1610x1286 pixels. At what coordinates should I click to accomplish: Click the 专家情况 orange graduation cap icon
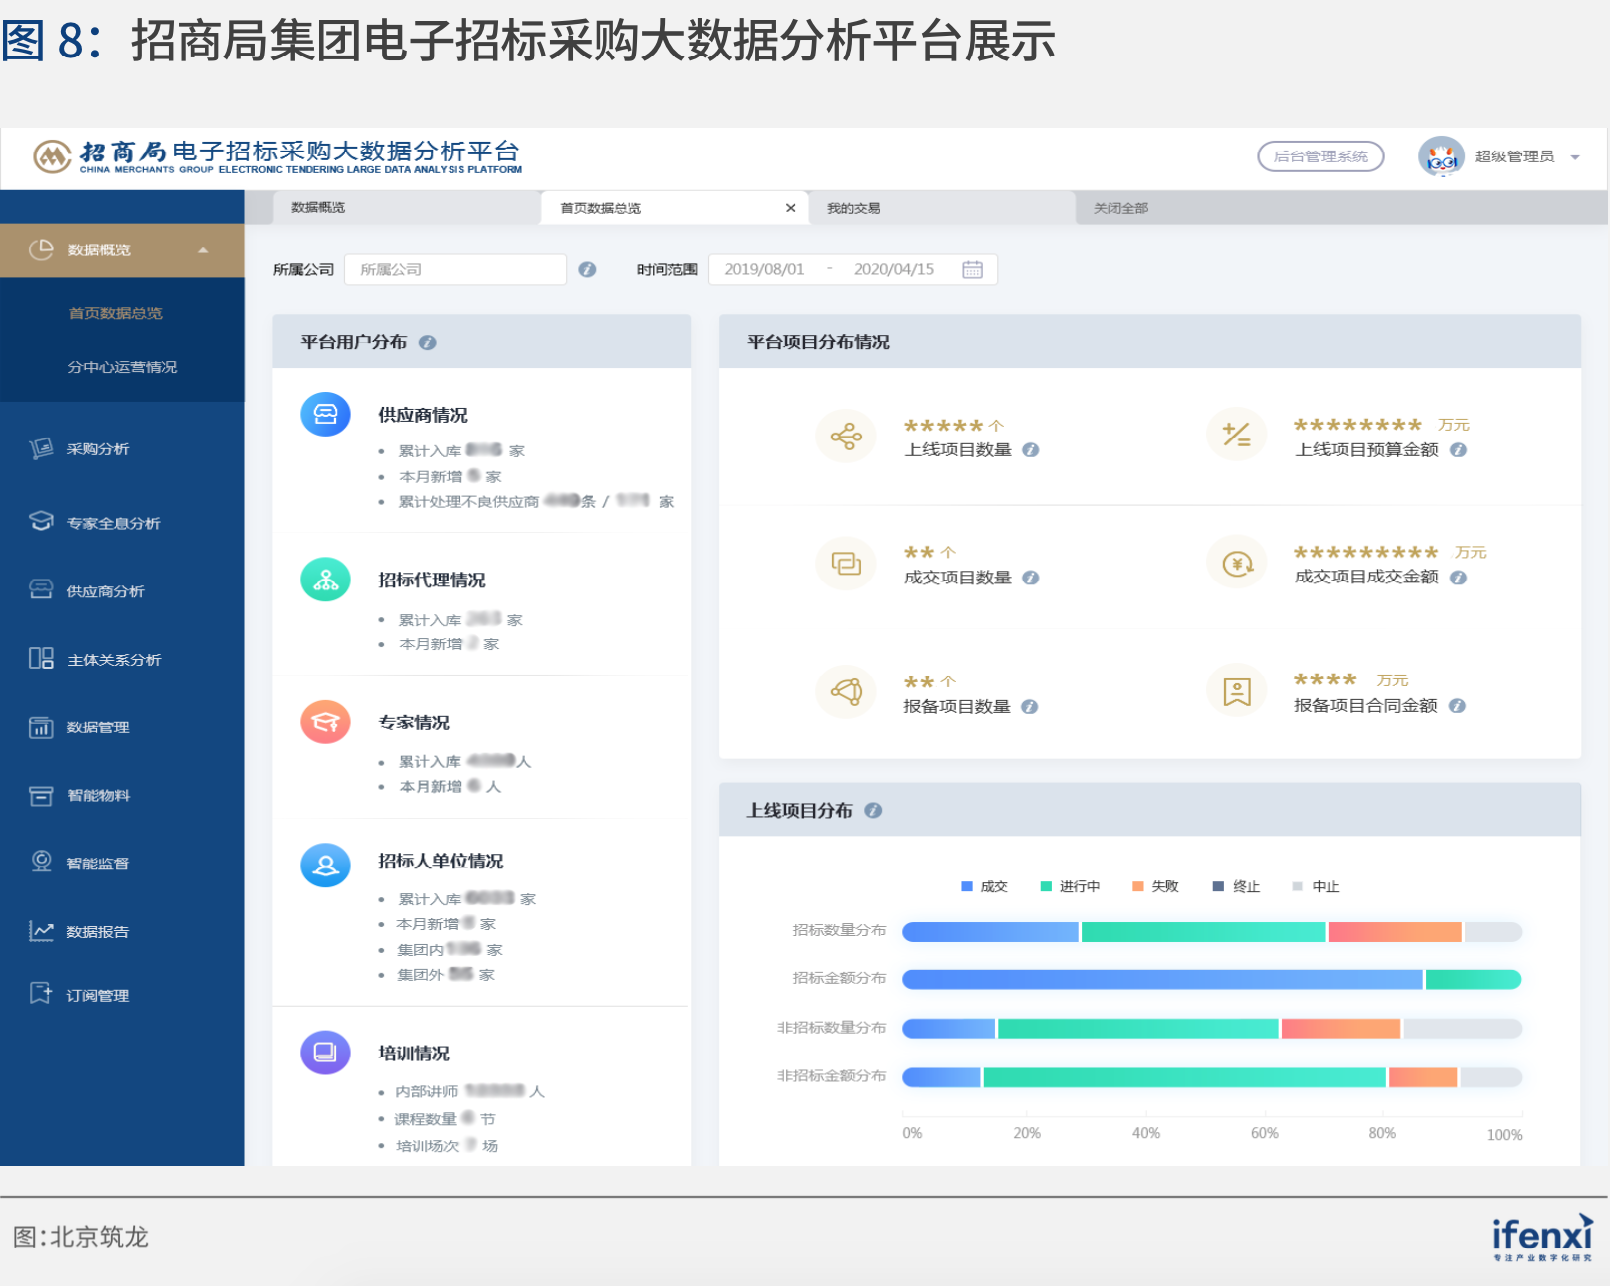[325, 722]
